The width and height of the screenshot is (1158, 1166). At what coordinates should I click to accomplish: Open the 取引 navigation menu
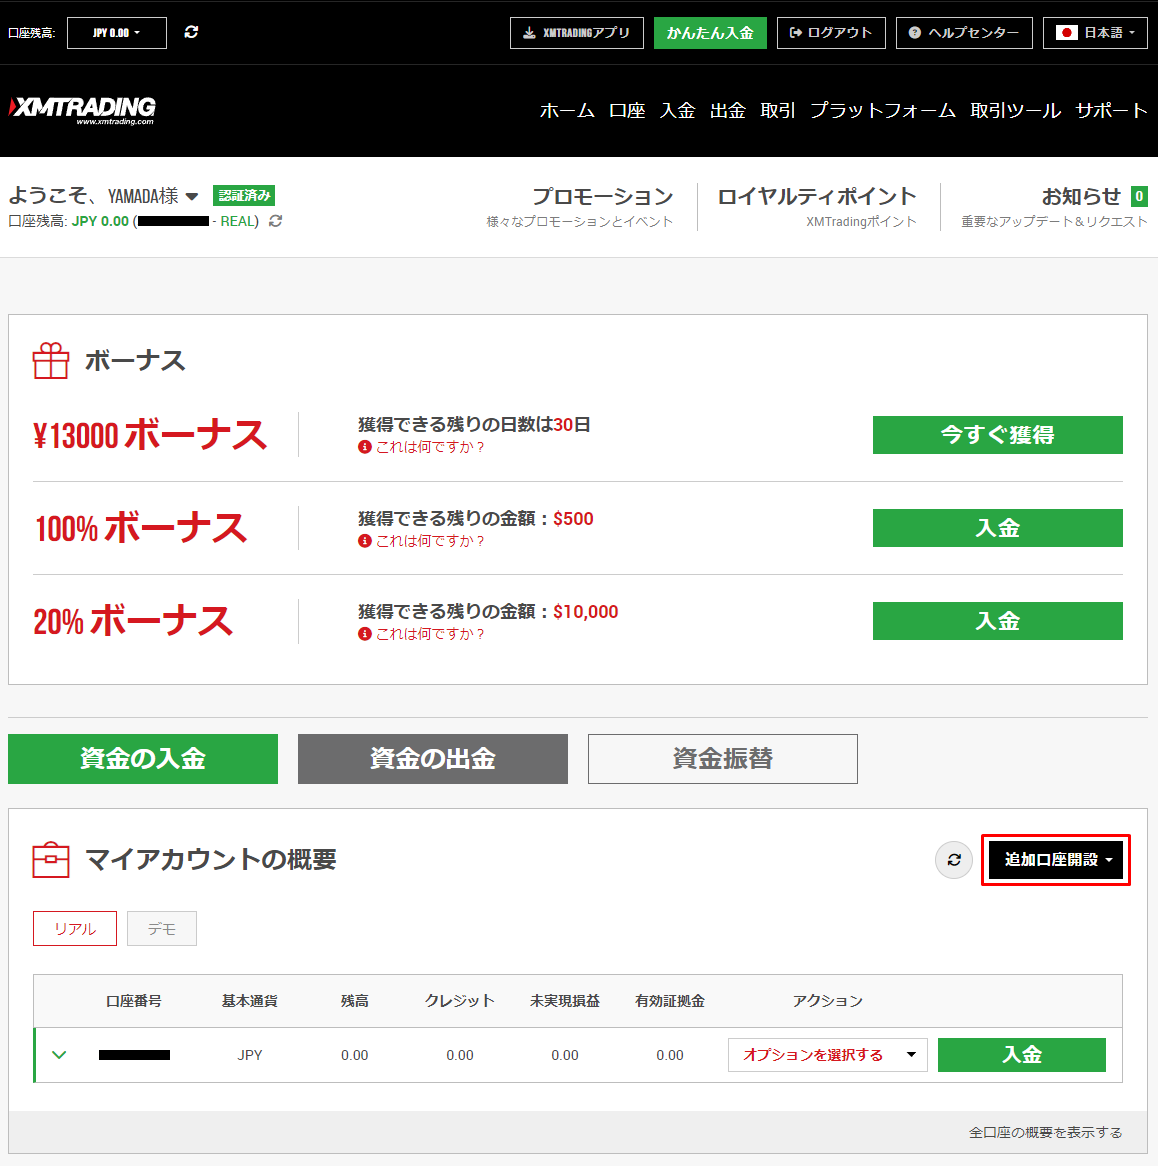pyautogui.click(x=778, y=111)
